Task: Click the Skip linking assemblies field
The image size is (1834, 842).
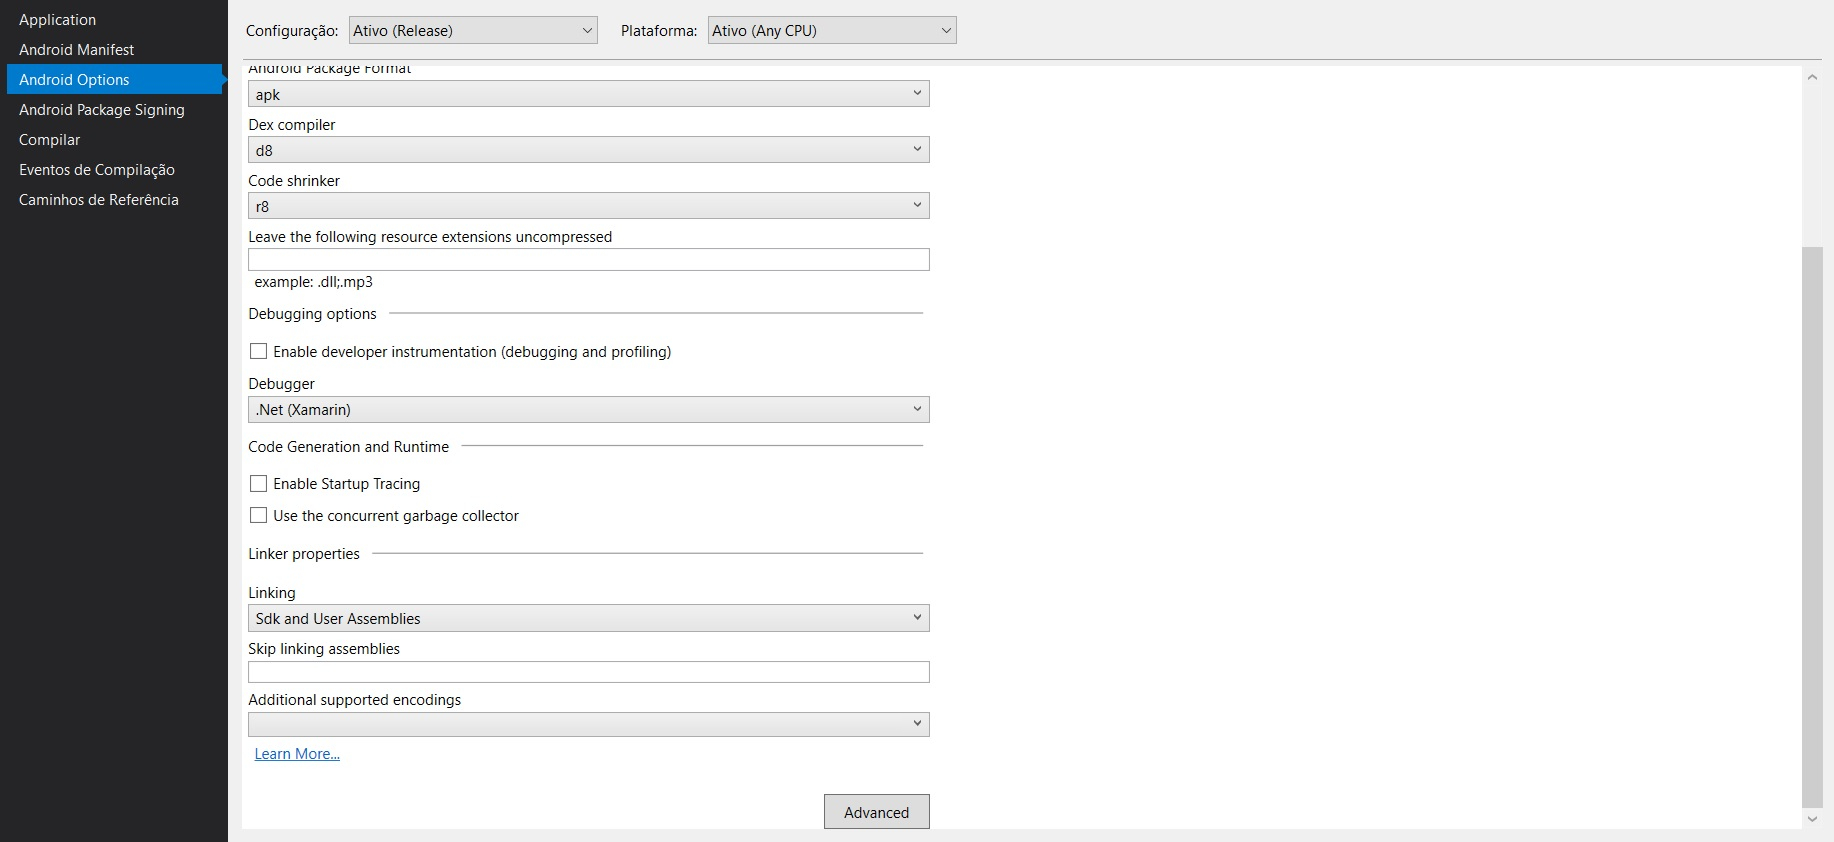Action: click(x=589, y=672)
